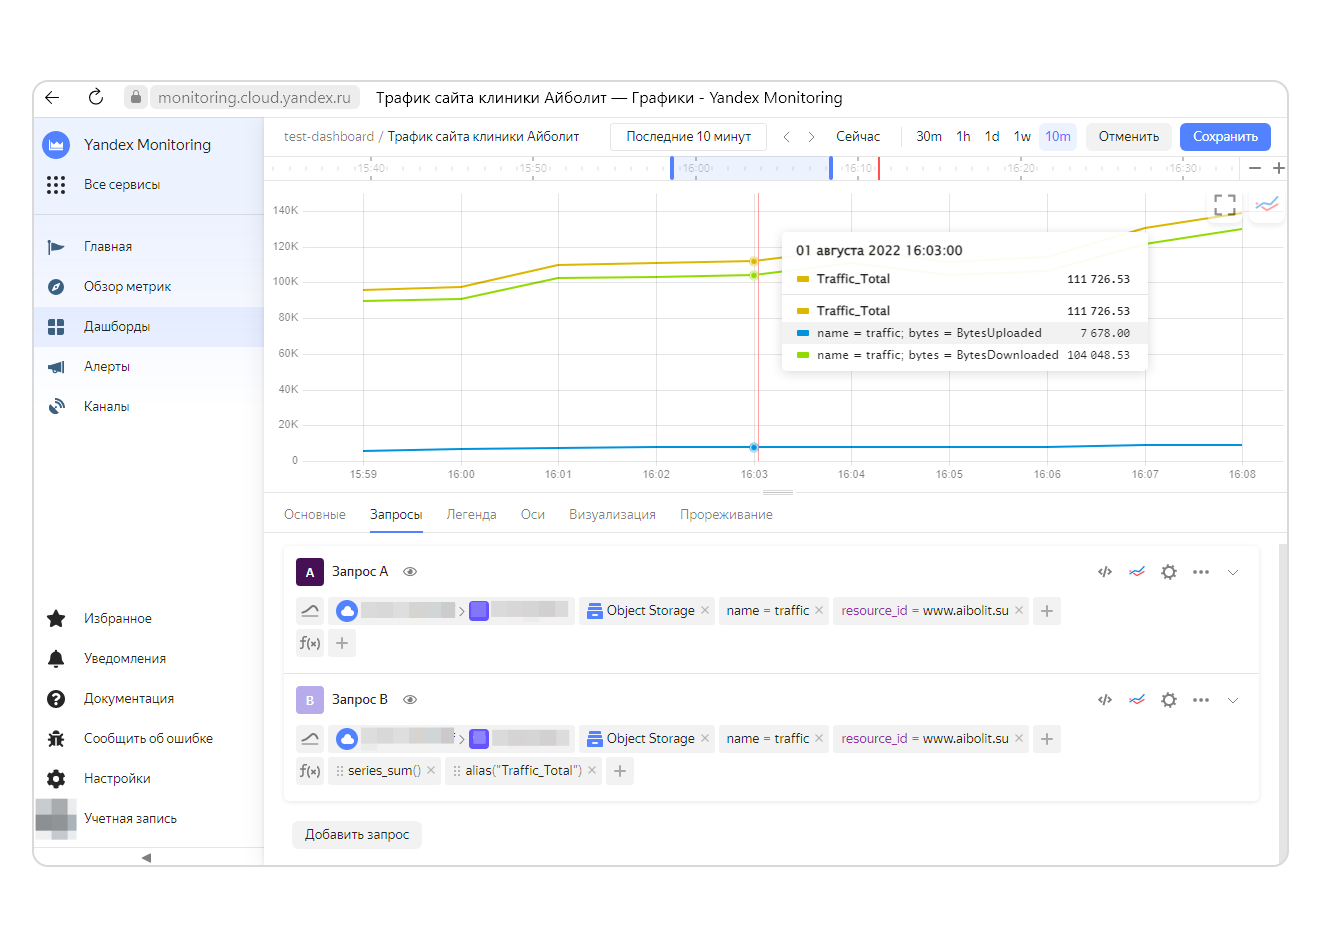Viewport: 1321px width, 947px height.
Task: Show the code view for Запрос A
Action: [1105, 572]
